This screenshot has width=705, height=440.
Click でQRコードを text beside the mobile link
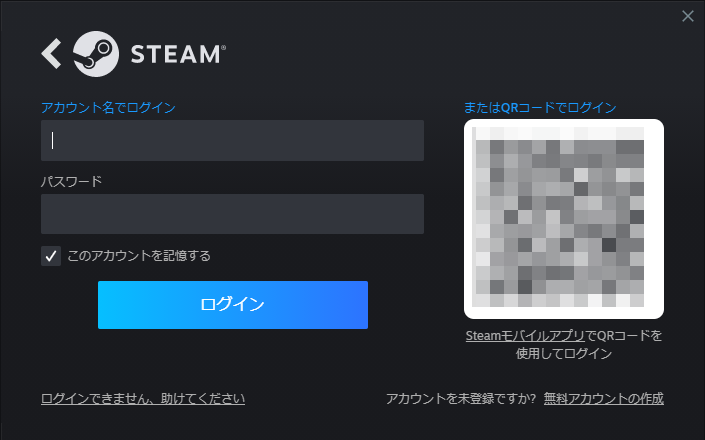[x=624, y=336]
